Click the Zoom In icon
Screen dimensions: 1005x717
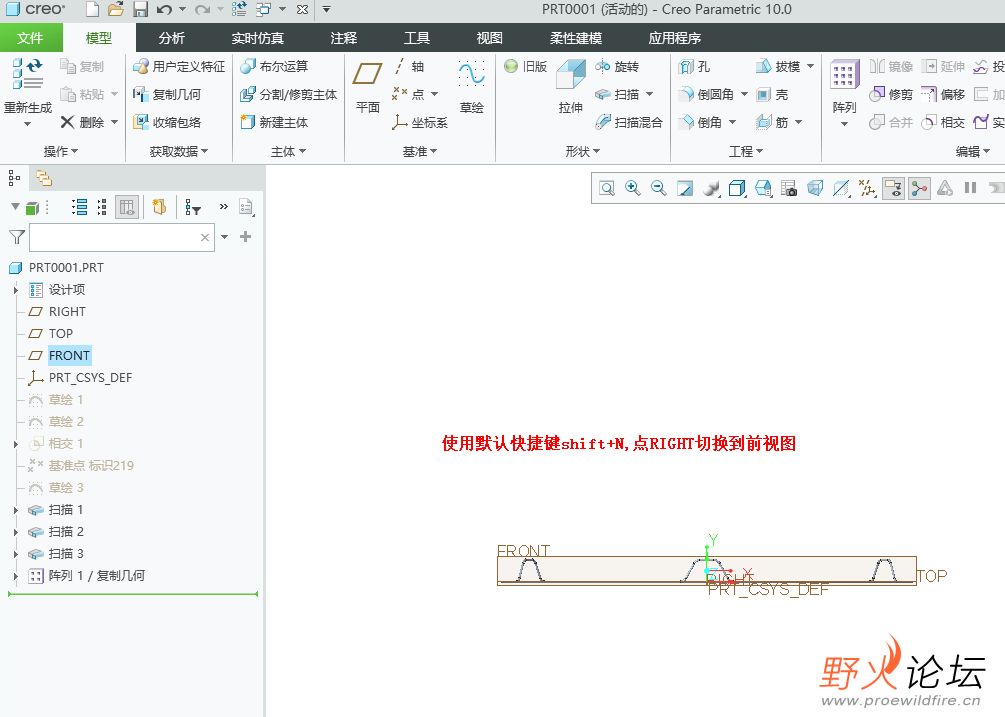(633, 188)
